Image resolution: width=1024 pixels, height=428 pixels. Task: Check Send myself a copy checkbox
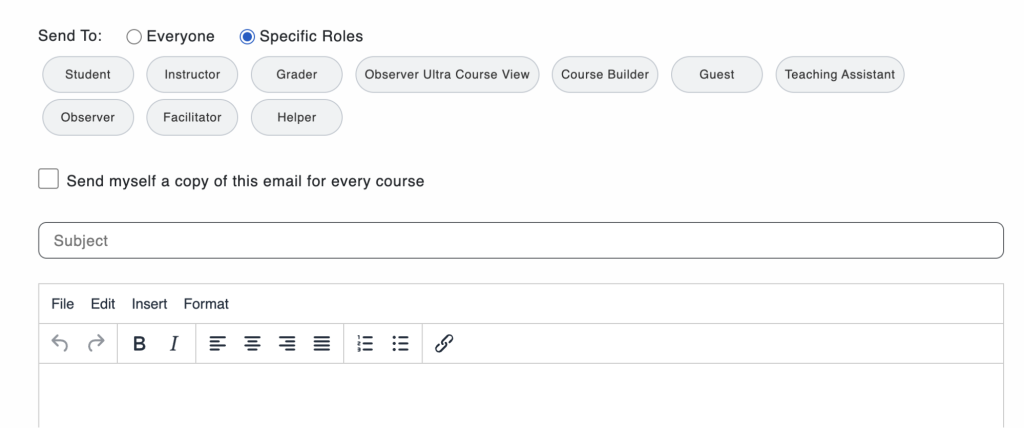48,179
